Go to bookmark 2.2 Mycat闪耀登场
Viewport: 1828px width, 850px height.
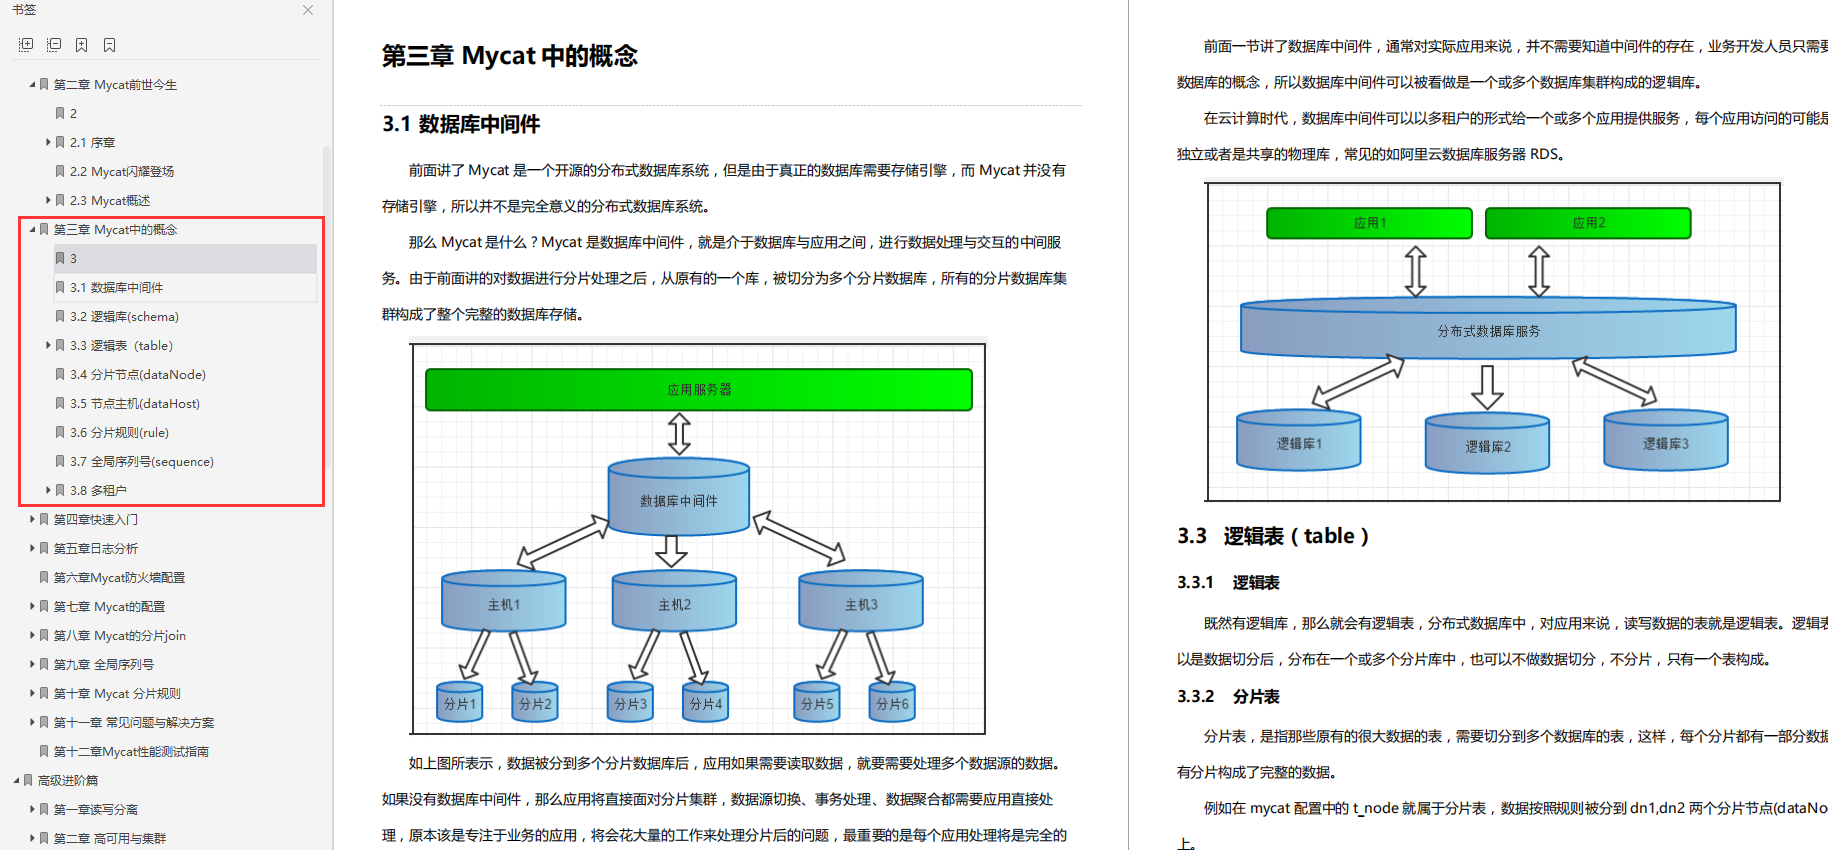(121, 172)
